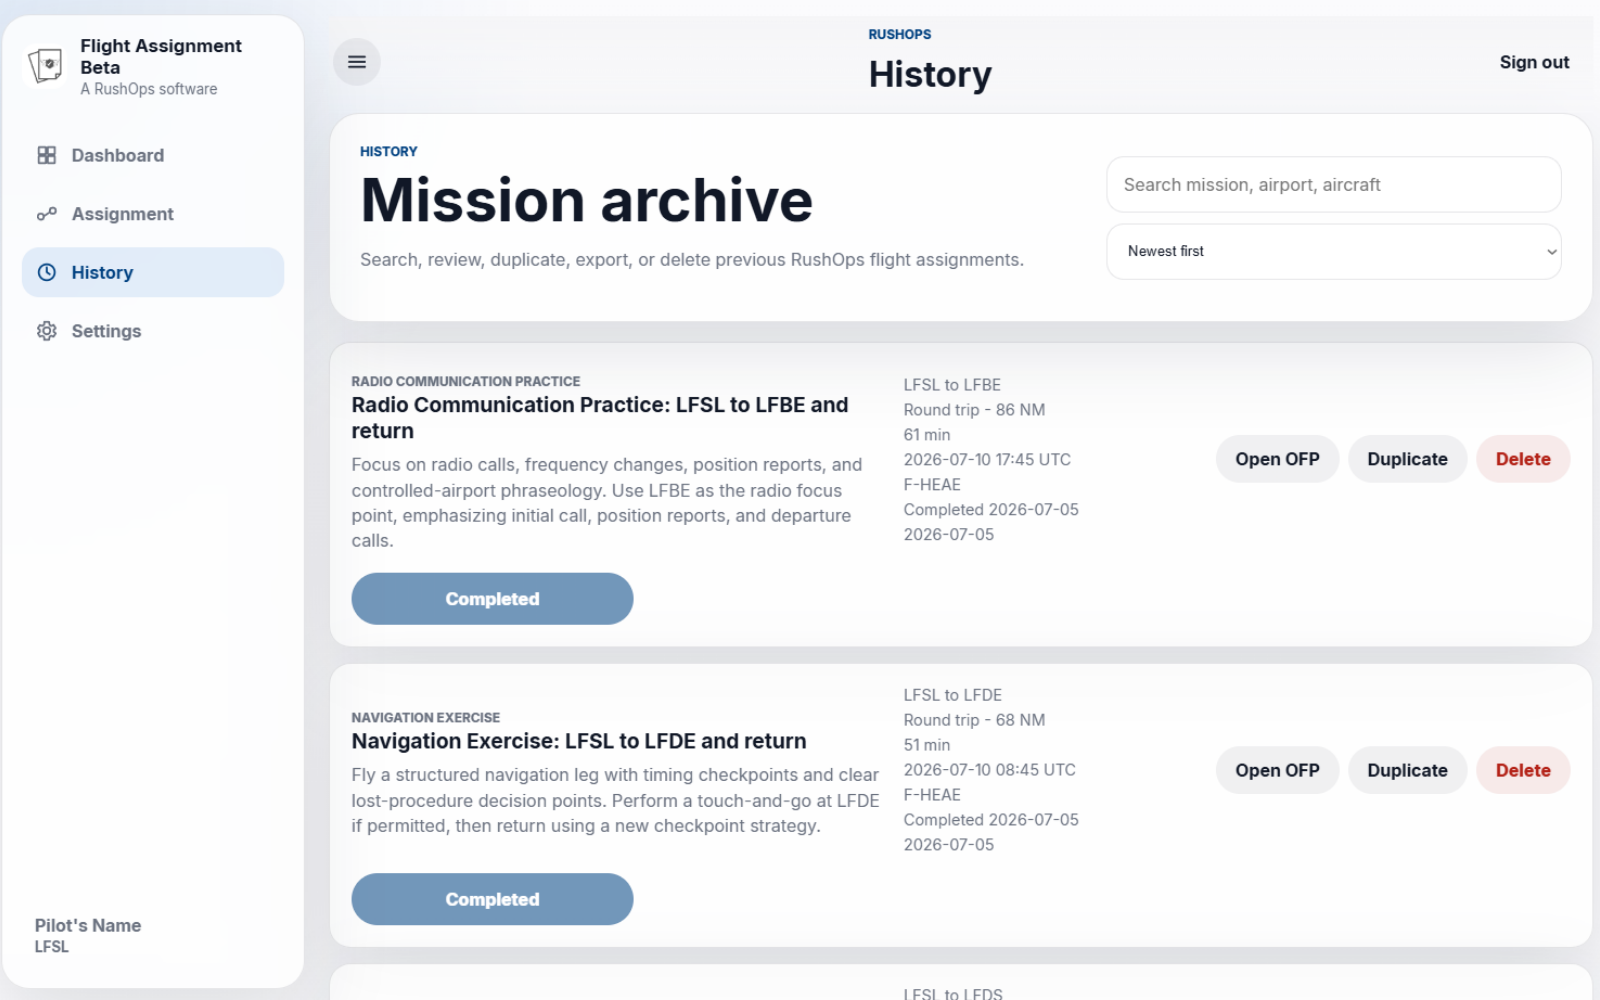
Task: Click '2026-07-10 17:45 UTC' timestamp
Action: click(x=987, y=460)
